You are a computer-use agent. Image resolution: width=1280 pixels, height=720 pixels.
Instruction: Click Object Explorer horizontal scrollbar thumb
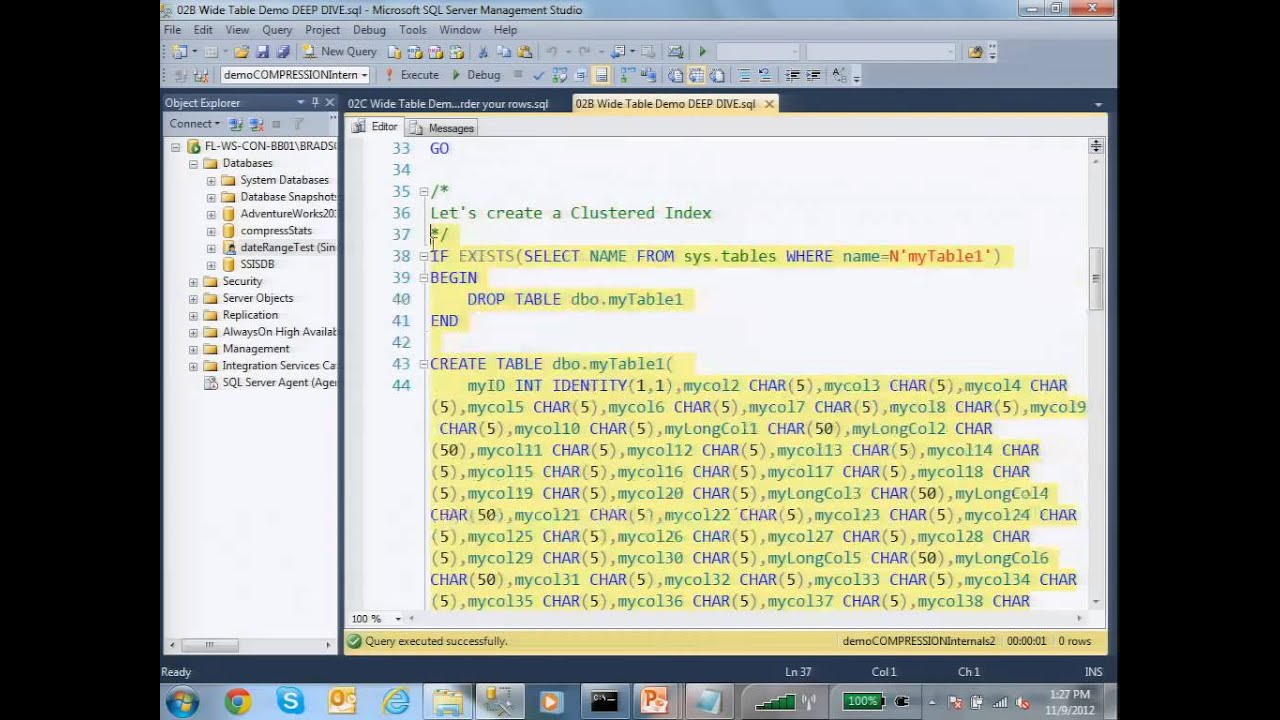pos(209,645)
